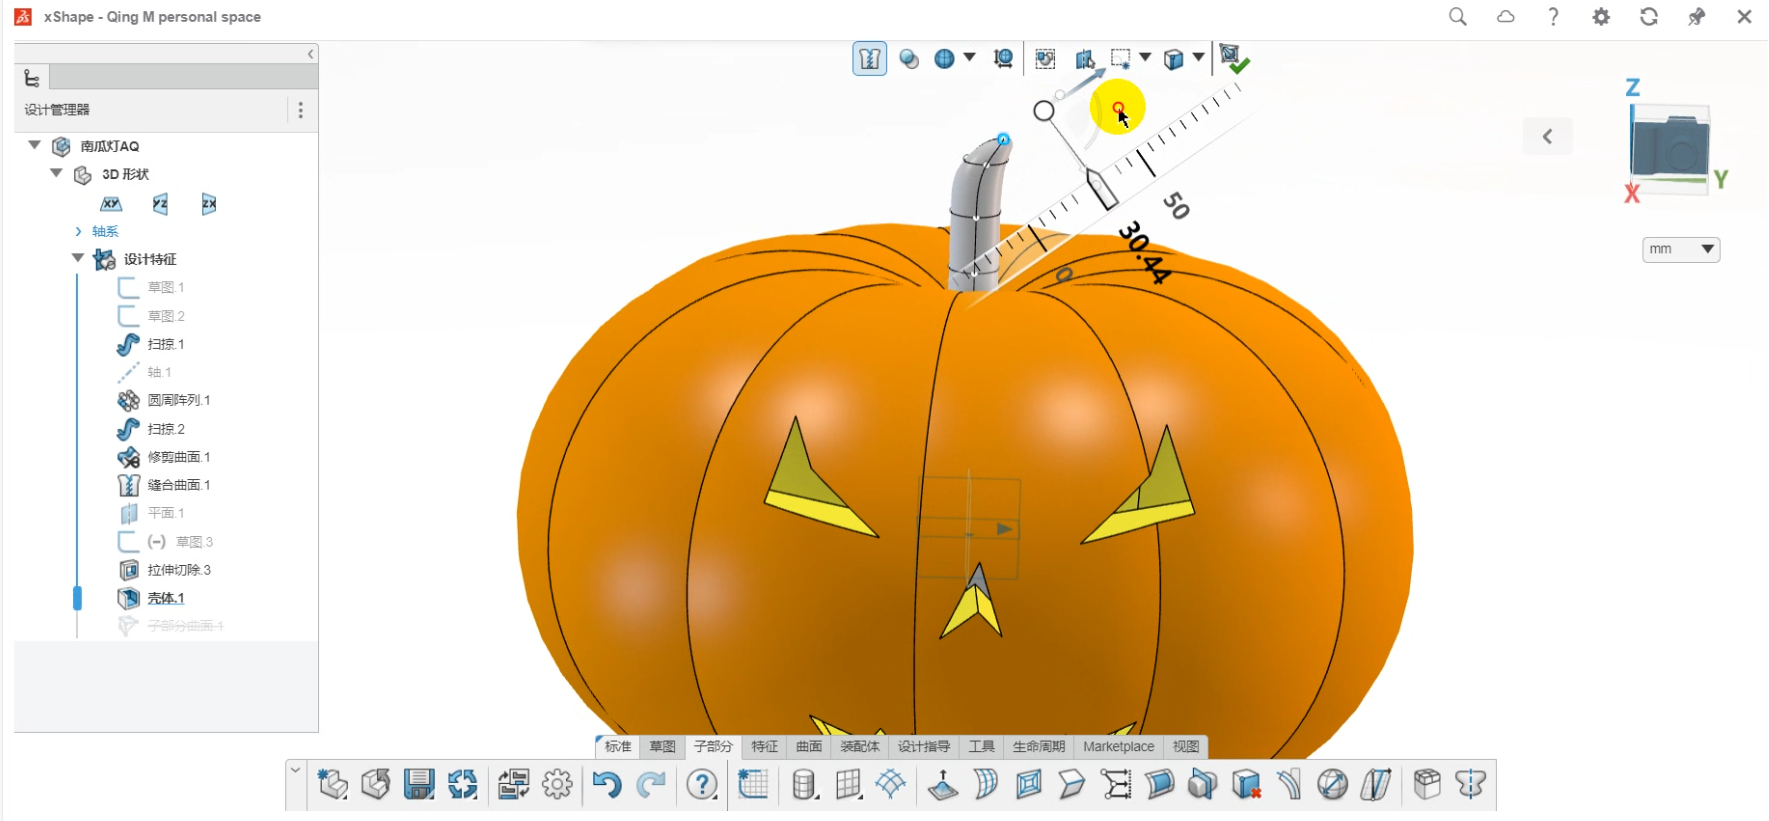Toggle the active stitch-surface tool in top toolbar
Screen dimensions: 1769x821
(869, 59)
